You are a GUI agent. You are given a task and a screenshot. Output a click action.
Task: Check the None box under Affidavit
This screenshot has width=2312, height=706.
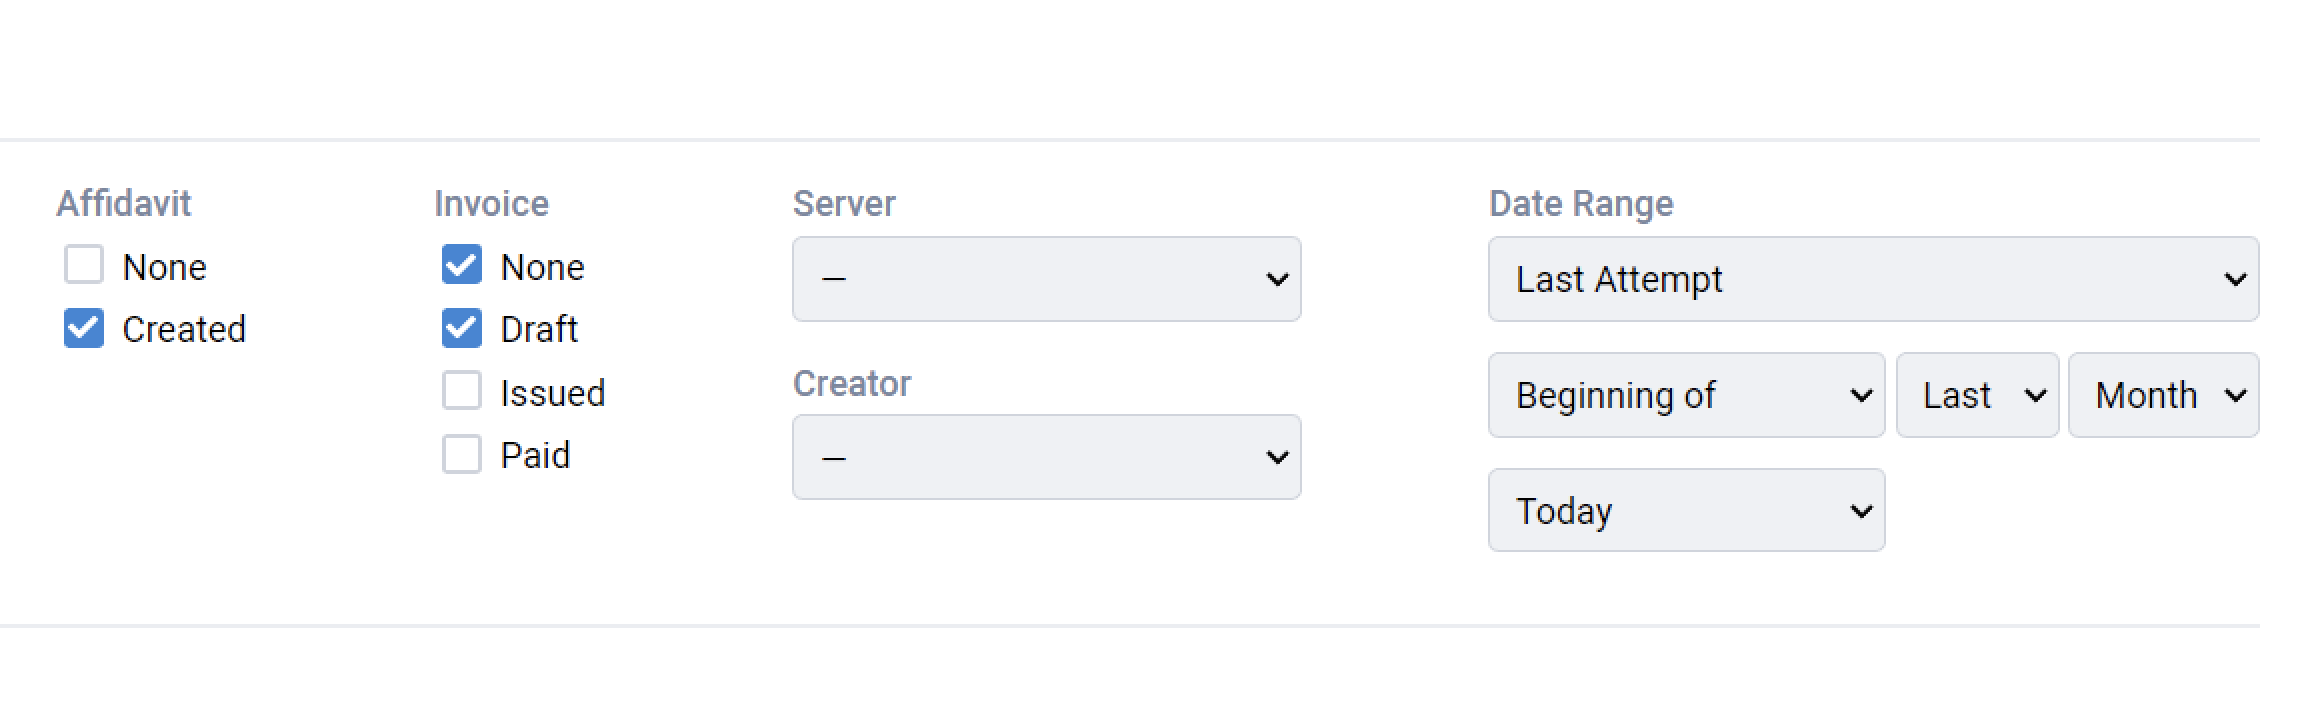[x=84, y=265]
